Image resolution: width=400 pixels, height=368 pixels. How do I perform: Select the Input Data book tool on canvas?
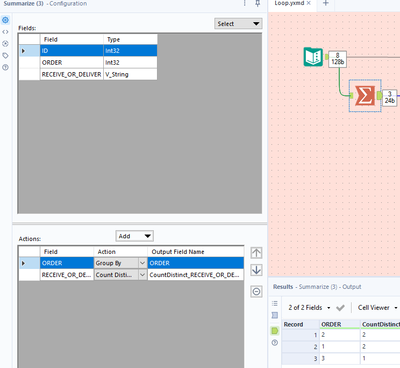point(313,57)
